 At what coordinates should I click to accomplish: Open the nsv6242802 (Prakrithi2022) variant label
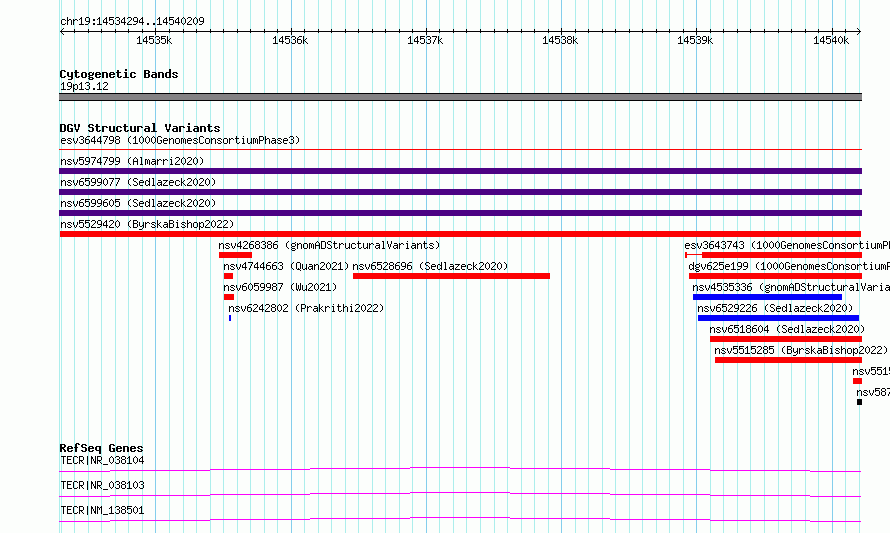[x=306, y=308]
